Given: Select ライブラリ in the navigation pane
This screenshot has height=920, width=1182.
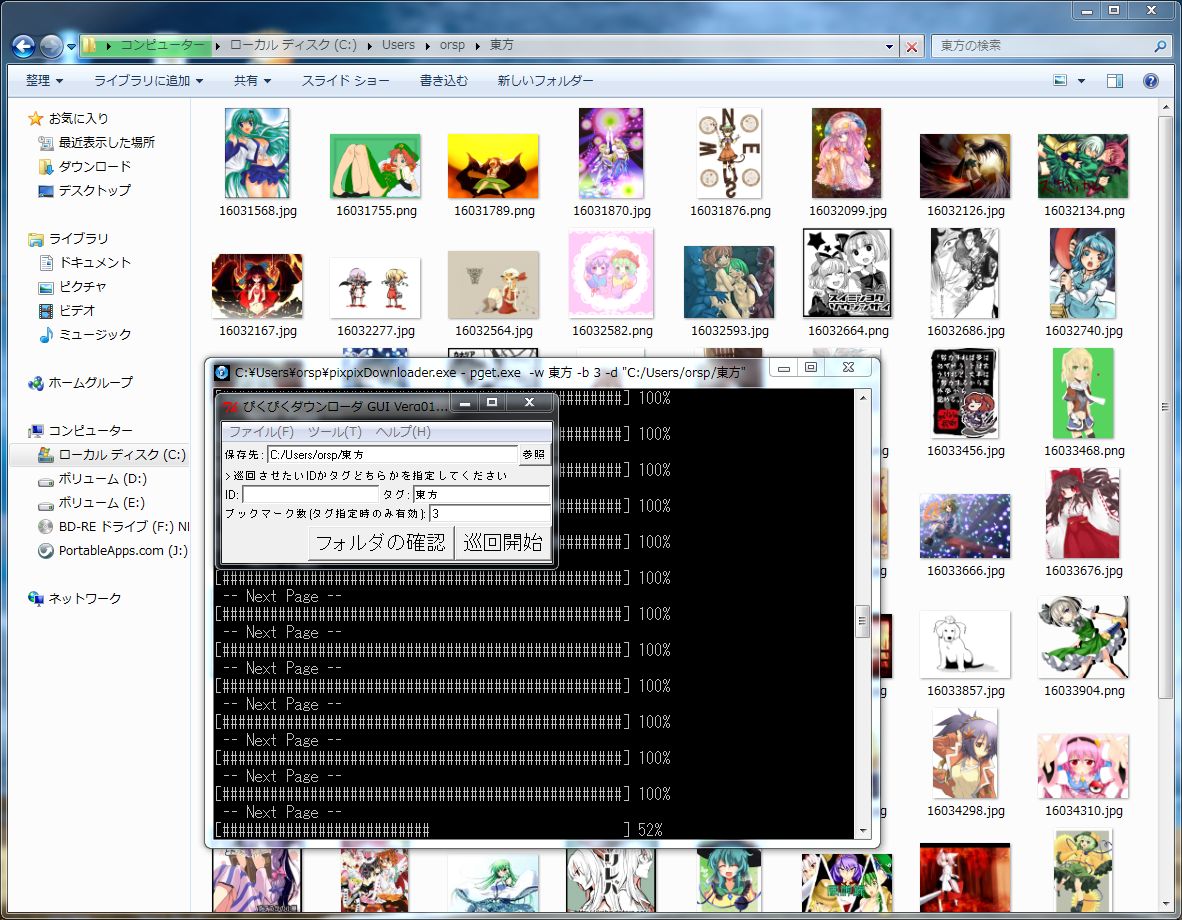Looking at the screenshot, I should coord(78,239).
